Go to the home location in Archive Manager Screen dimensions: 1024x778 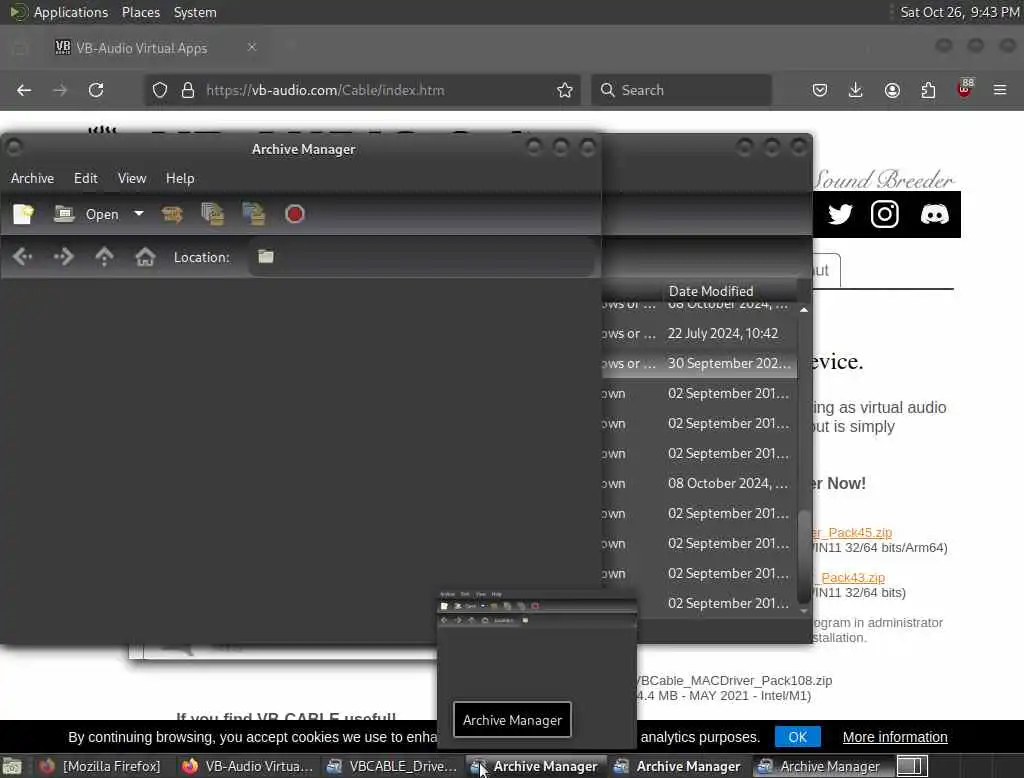(x=145, y=257)
